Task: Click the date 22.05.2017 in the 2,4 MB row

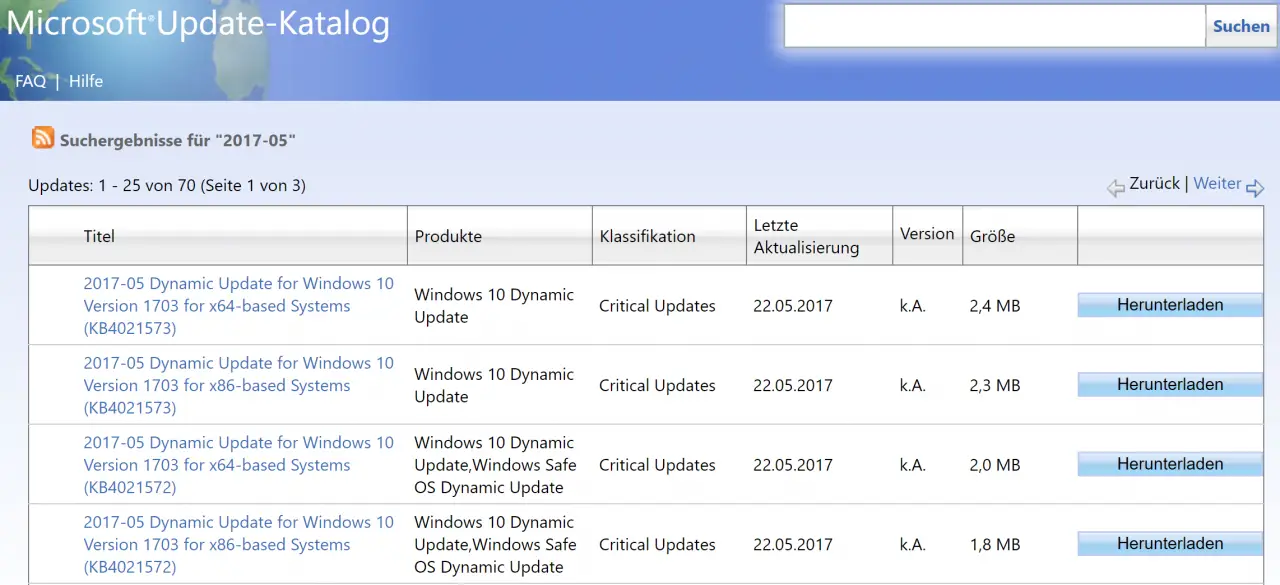Action: click(793, 306)
